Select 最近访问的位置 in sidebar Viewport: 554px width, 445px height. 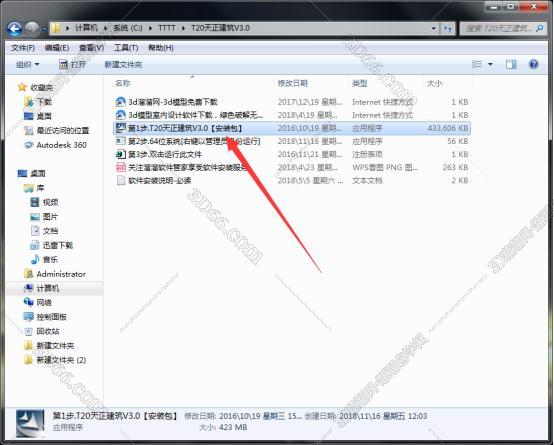pyautogui.click(x=63, y=130)
